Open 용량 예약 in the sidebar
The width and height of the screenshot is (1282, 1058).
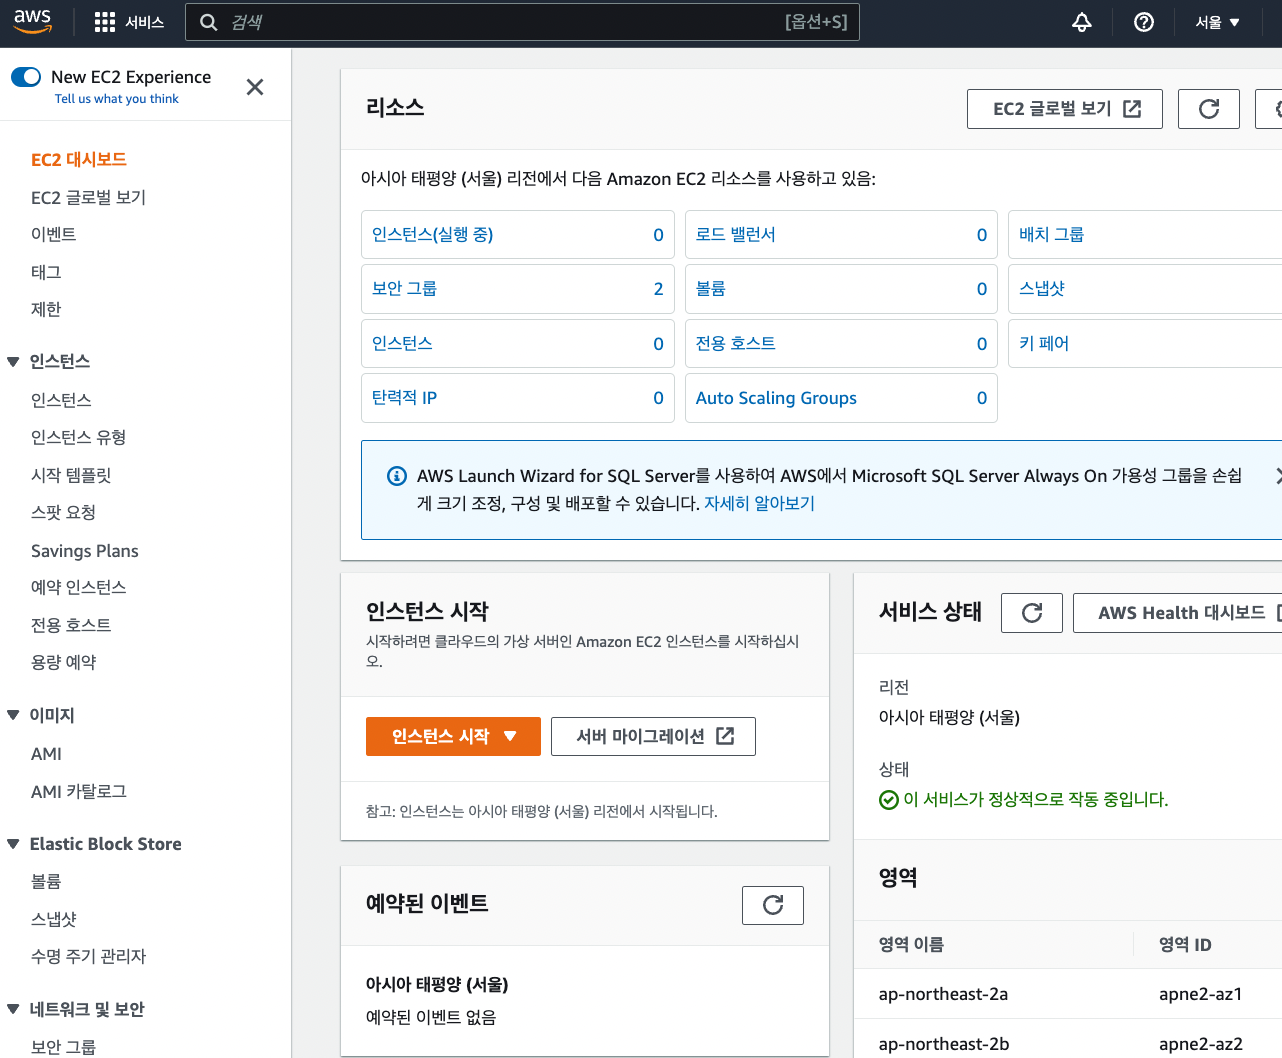click(x=63, y=662)
